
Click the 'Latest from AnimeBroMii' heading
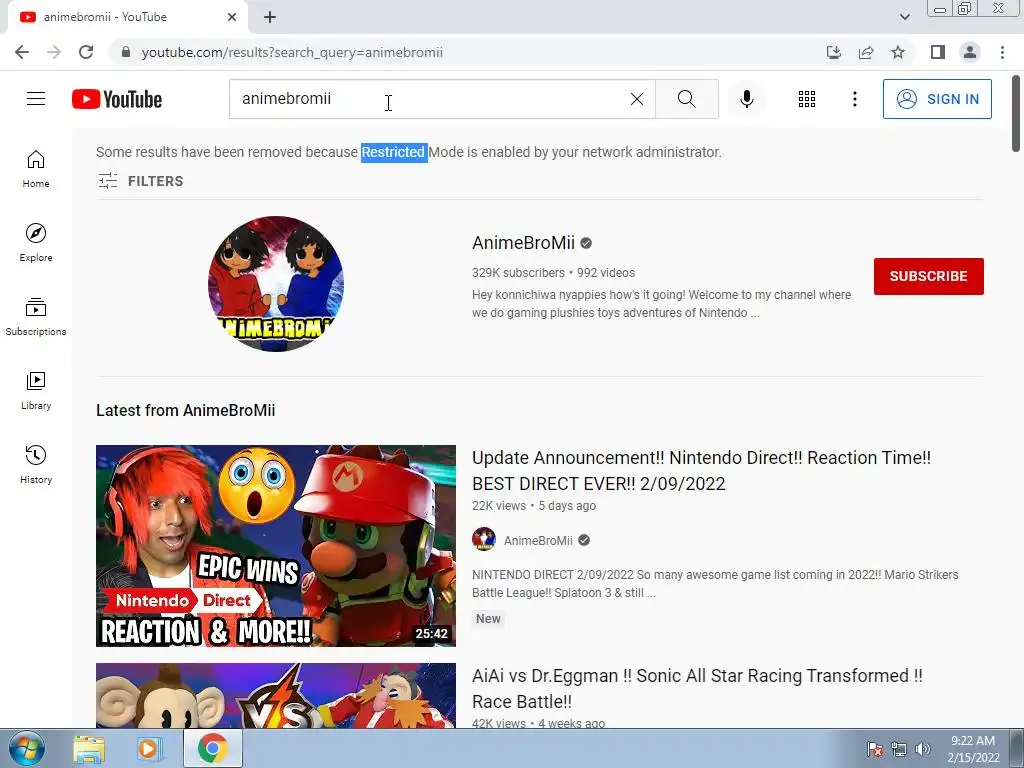click(x=185, y=410)
